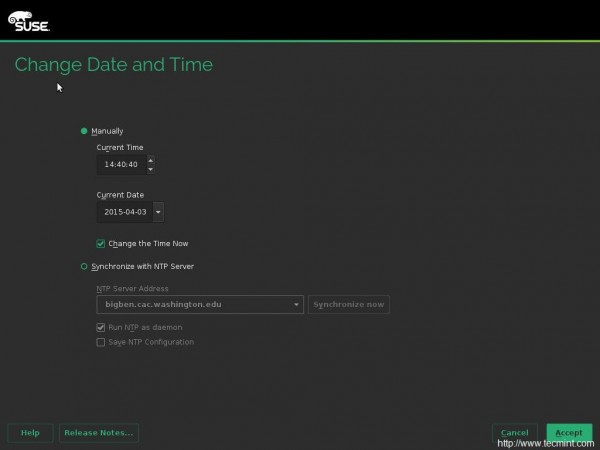Toggle the Run NTP as daemon checkbox
The height and width of the screenshot is (450, 600).
coord(101,328)
